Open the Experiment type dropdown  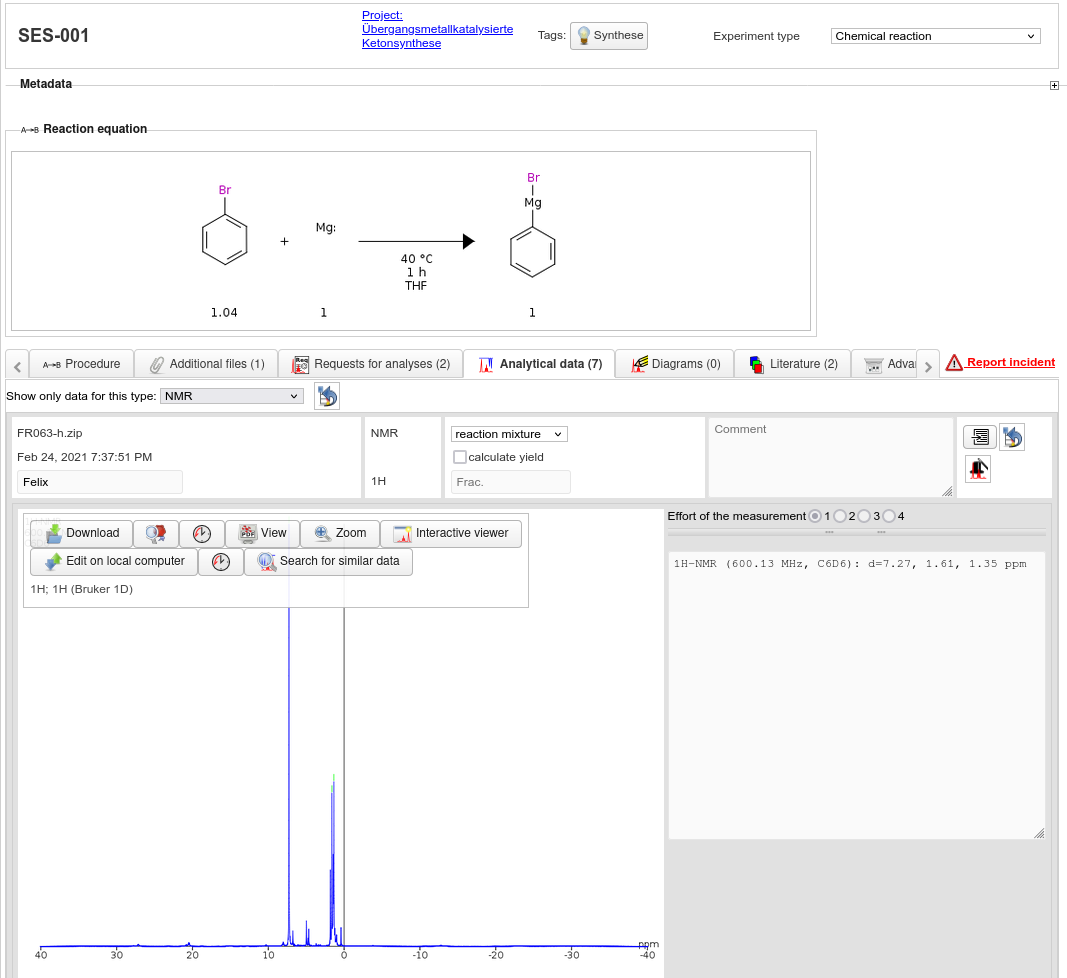[935, 36]
